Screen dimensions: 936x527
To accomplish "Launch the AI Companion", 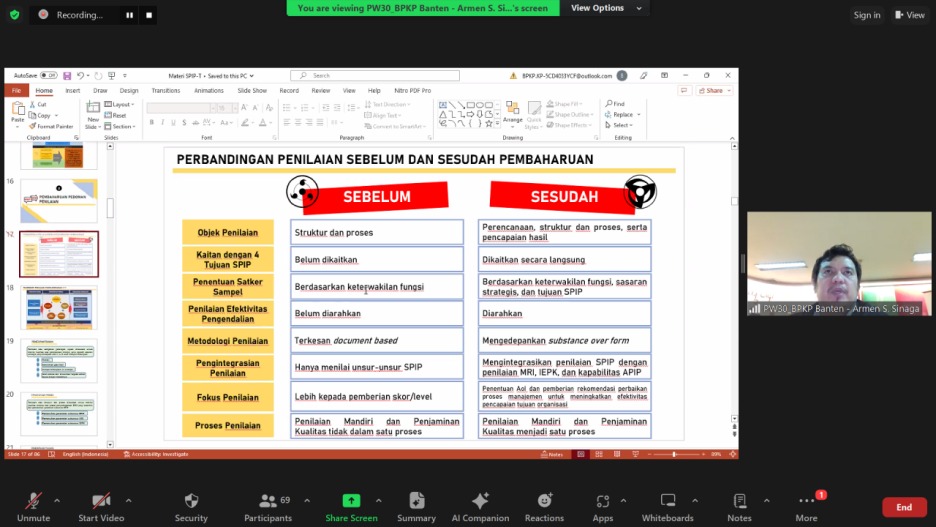I will coord(479,505).
